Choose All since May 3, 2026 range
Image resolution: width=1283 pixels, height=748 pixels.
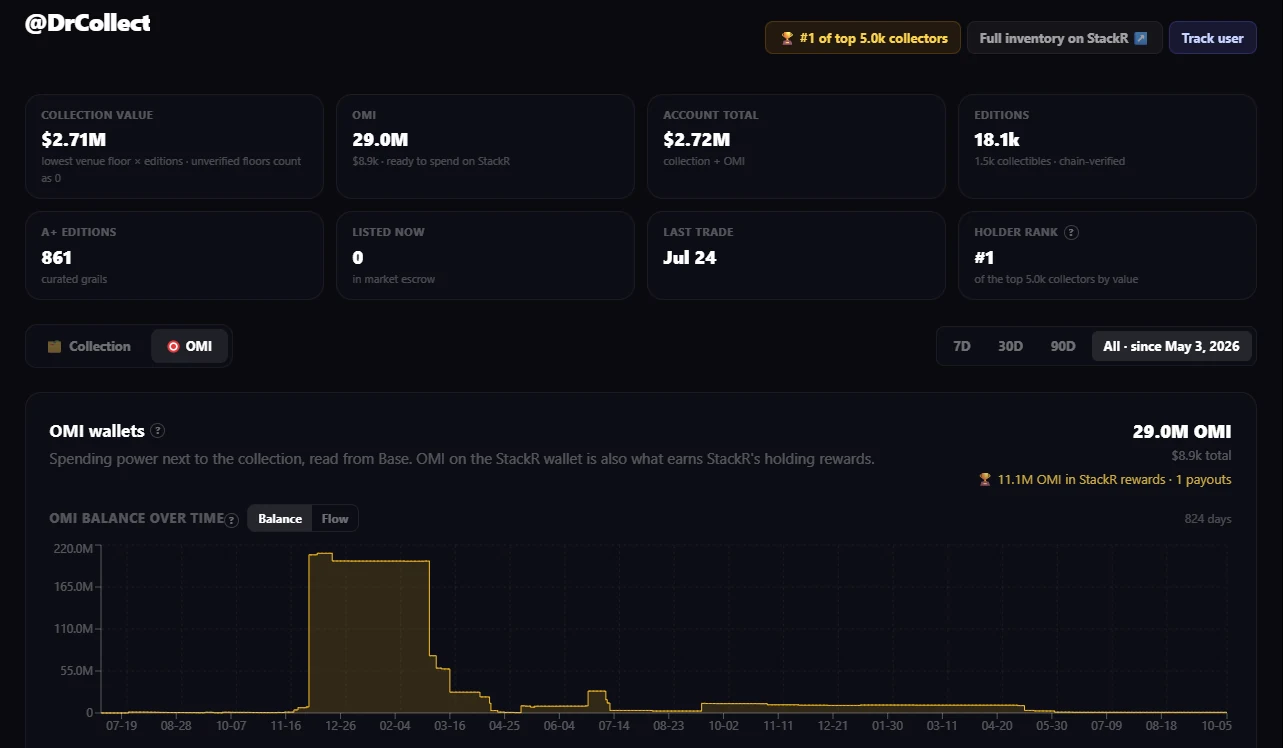[1171, 346]
